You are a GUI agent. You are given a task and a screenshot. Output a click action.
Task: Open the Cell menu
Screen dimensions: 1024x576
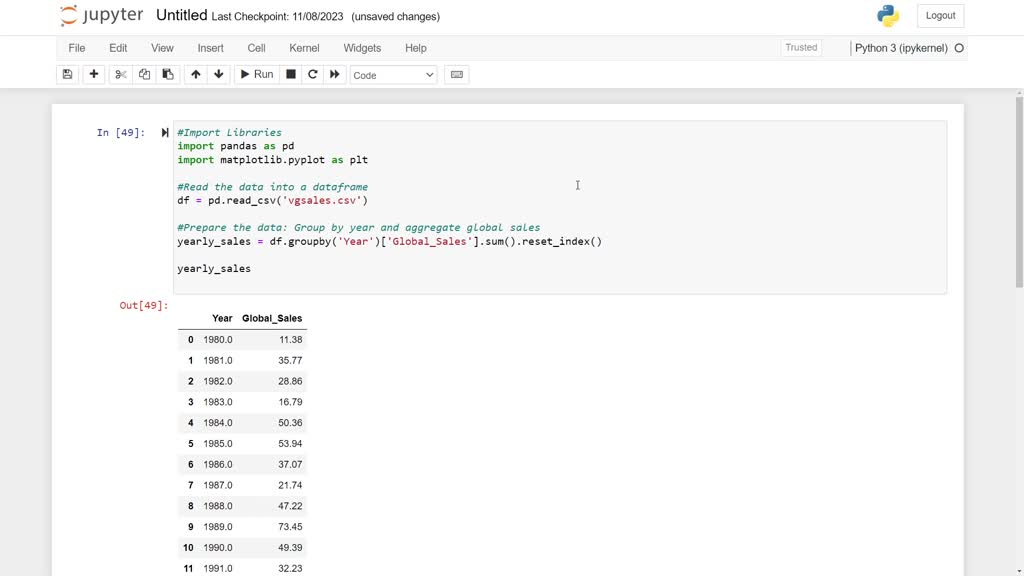(x=256, y=48)
